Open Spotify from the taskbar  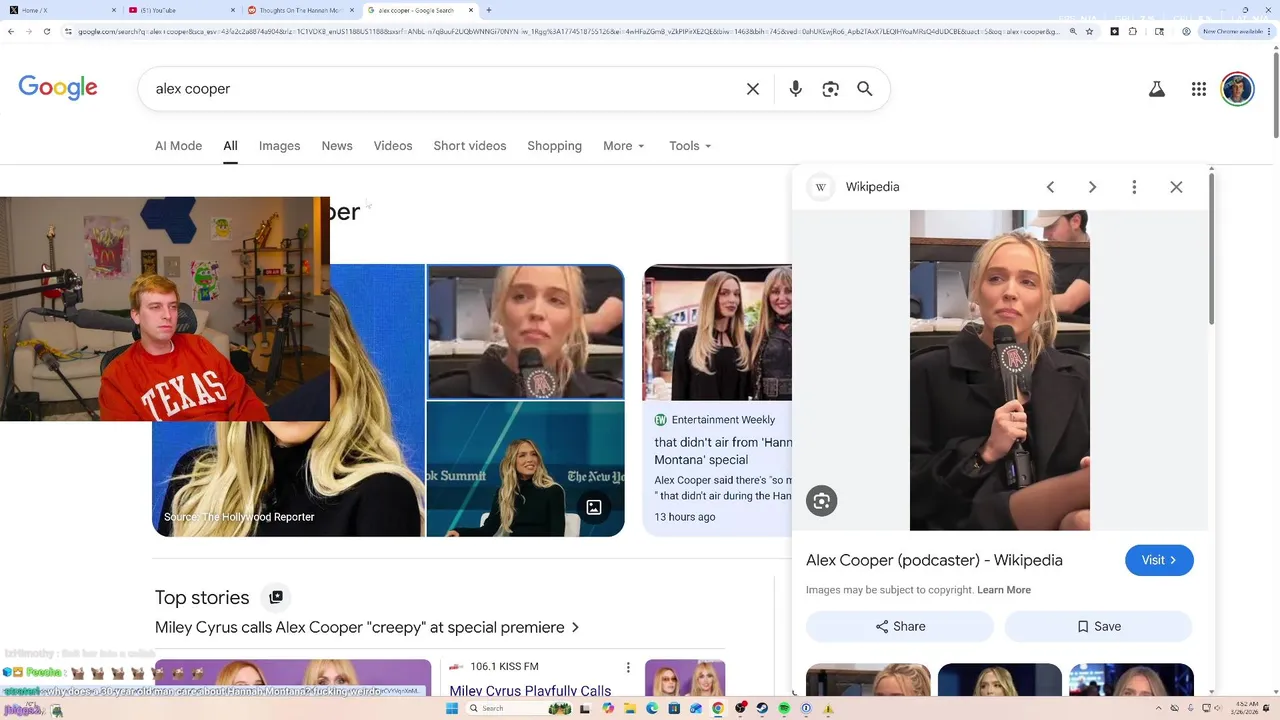(x=784, y=709)
